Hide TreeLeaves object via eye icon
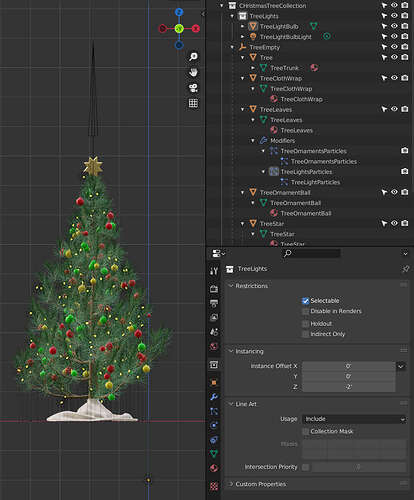Image resolution: width=414 pixels, height=500 pixels. [x=394, y=109]
